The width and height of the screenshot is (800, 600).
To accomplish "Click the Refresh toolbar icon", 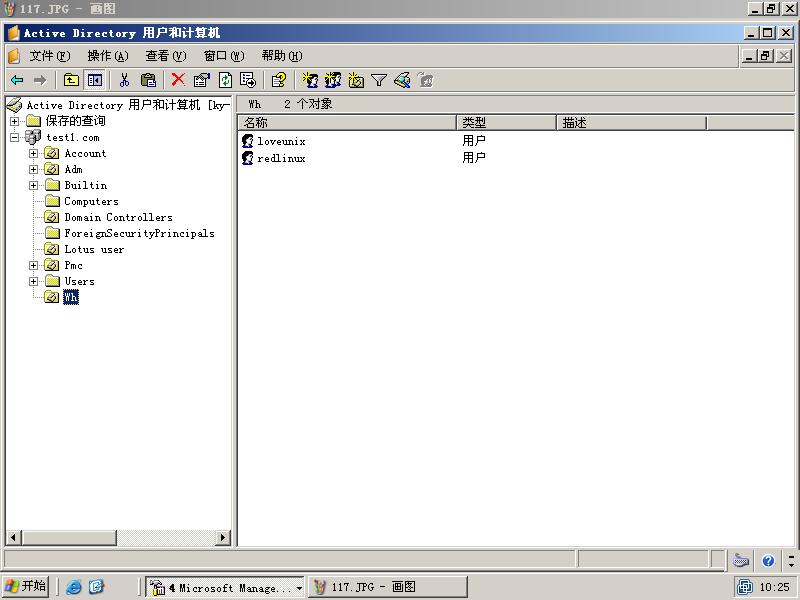I will [x=225, y=80].
